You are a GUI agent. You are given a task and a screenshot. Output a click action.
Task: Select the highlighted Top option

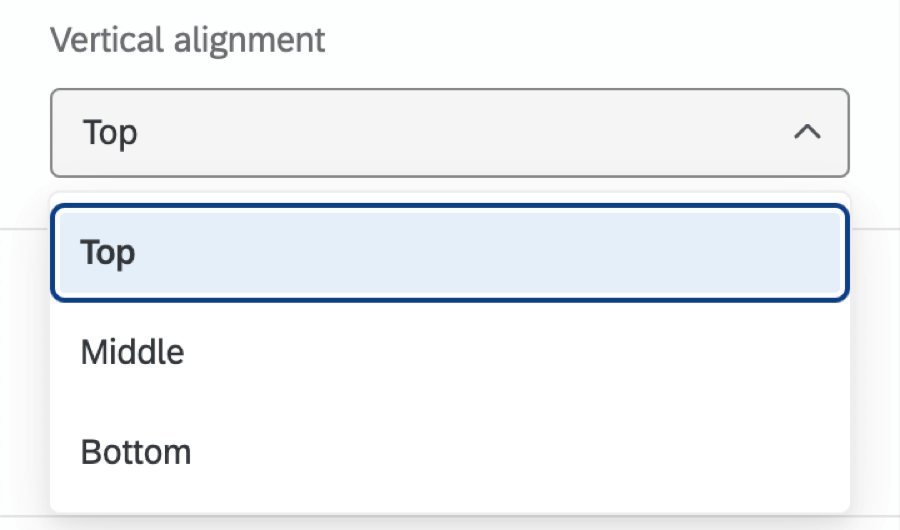pos(449,252)
